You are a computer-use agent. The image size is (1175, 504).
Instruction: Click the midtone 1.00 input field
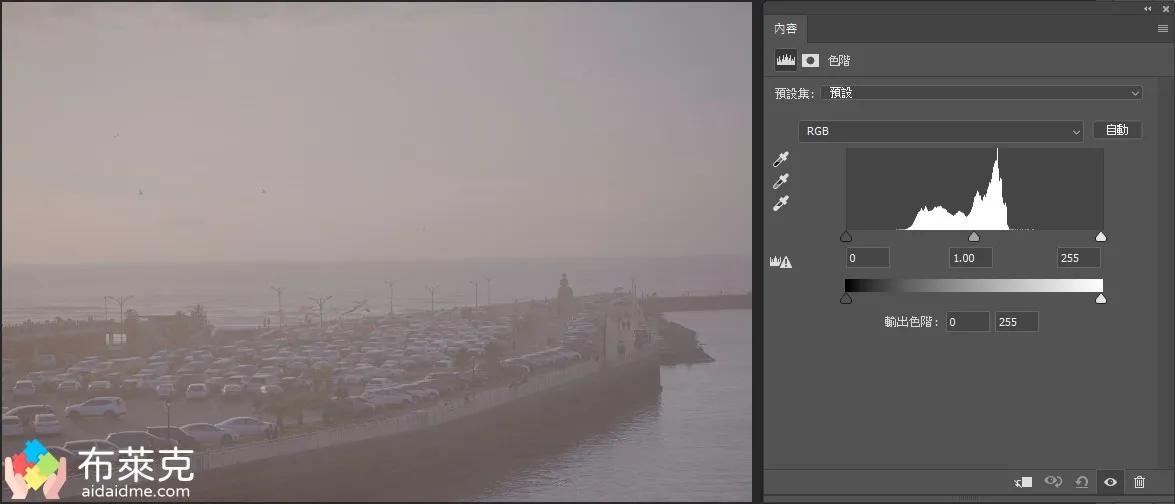(x=970, y=258)
